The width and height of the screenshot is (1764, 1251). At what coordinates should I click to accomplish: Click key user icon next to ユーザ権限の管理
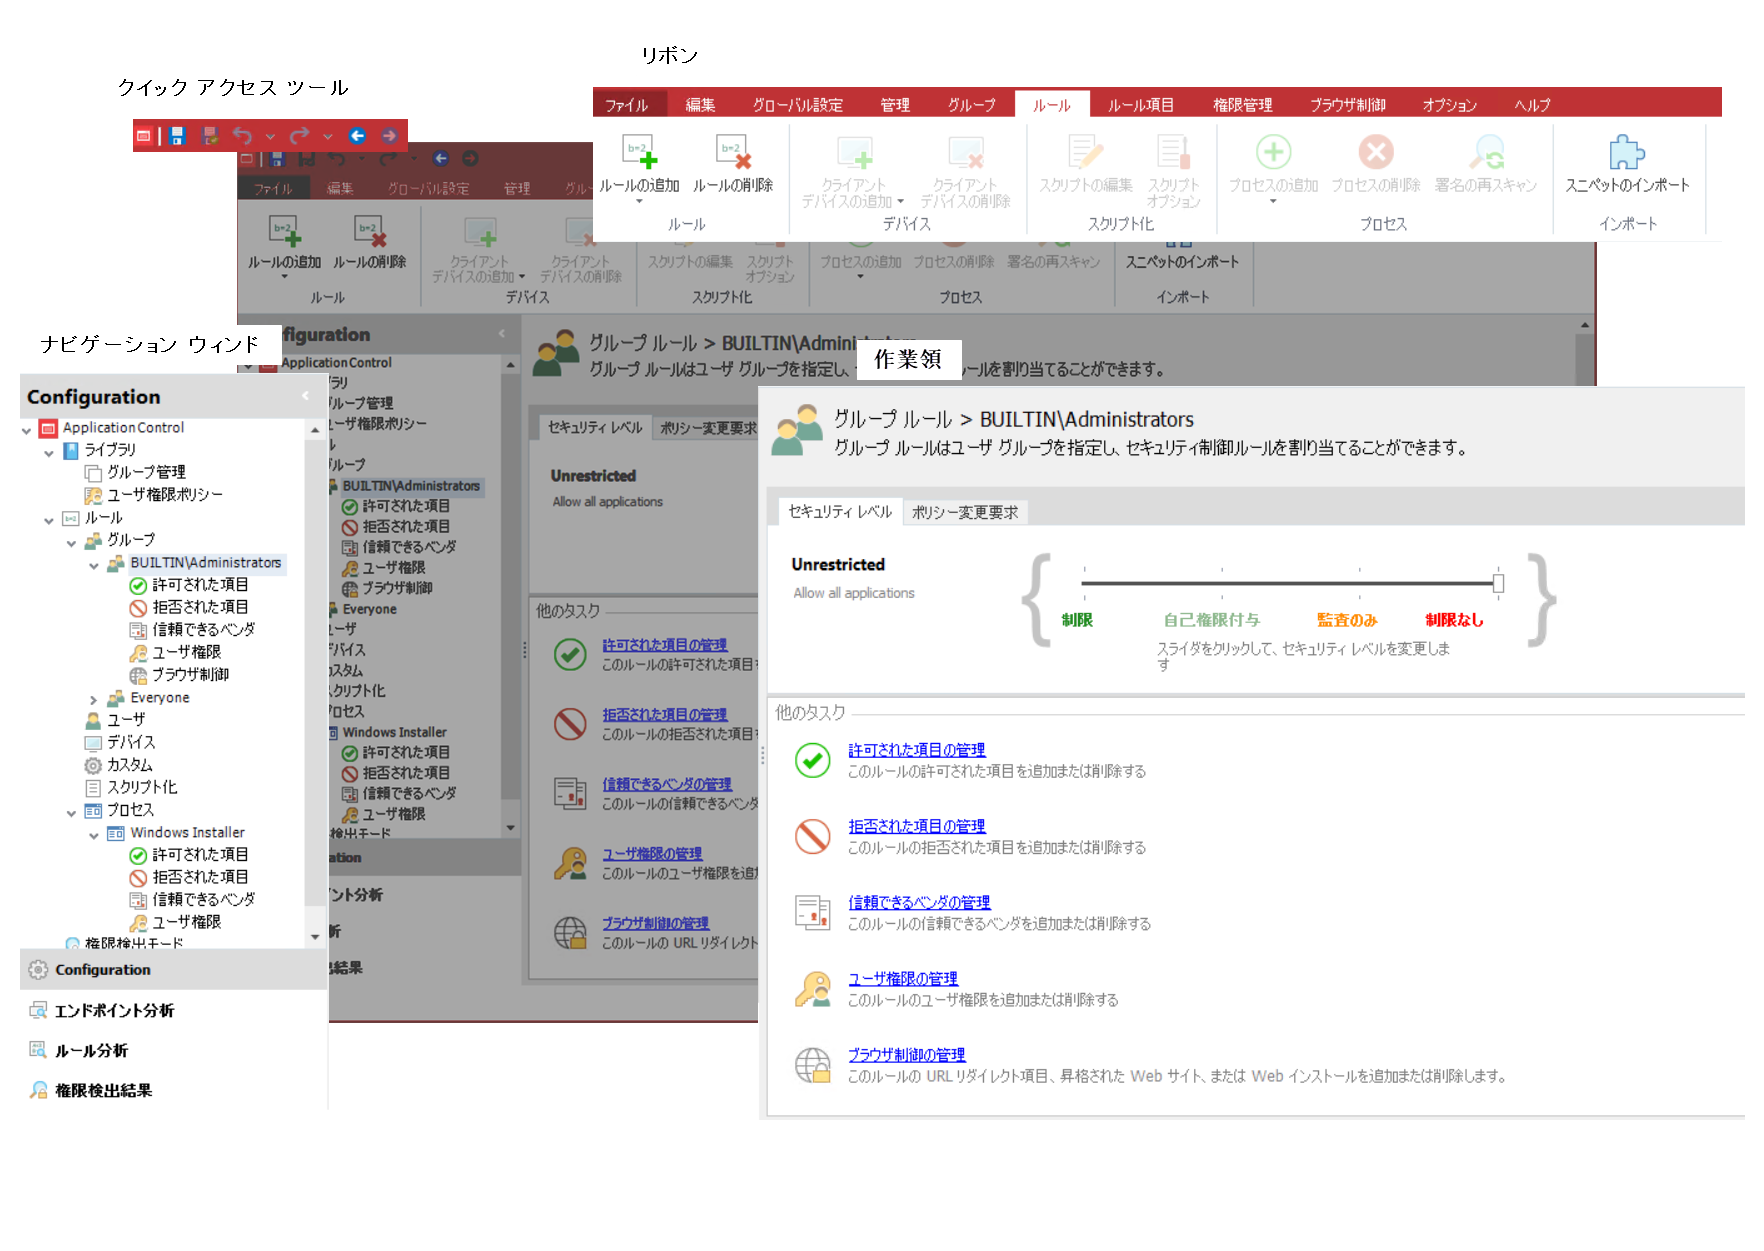coord(813,989)
